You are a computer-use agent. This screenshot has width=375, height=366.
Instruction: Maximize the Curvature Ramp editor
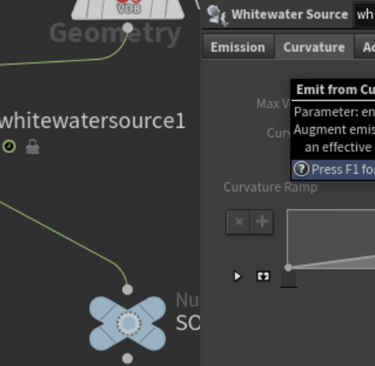263,276
